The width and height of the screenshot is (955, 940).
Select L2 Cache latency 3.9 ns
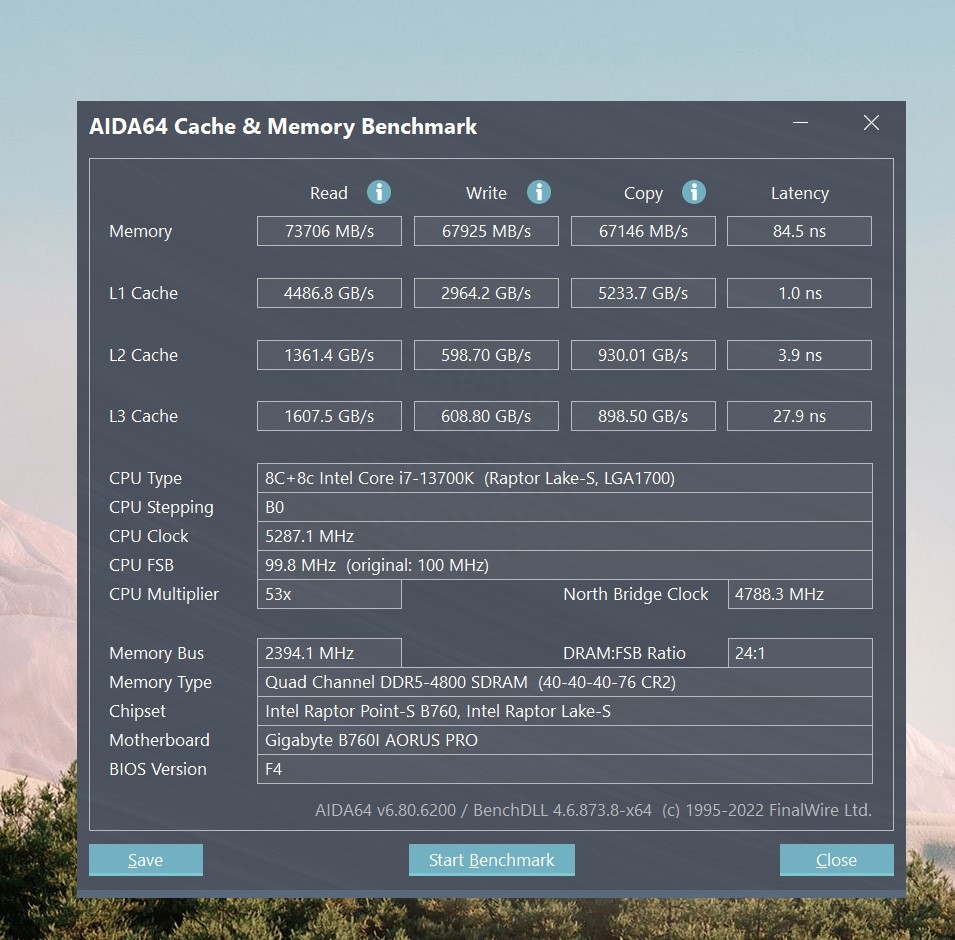(799, 355)
